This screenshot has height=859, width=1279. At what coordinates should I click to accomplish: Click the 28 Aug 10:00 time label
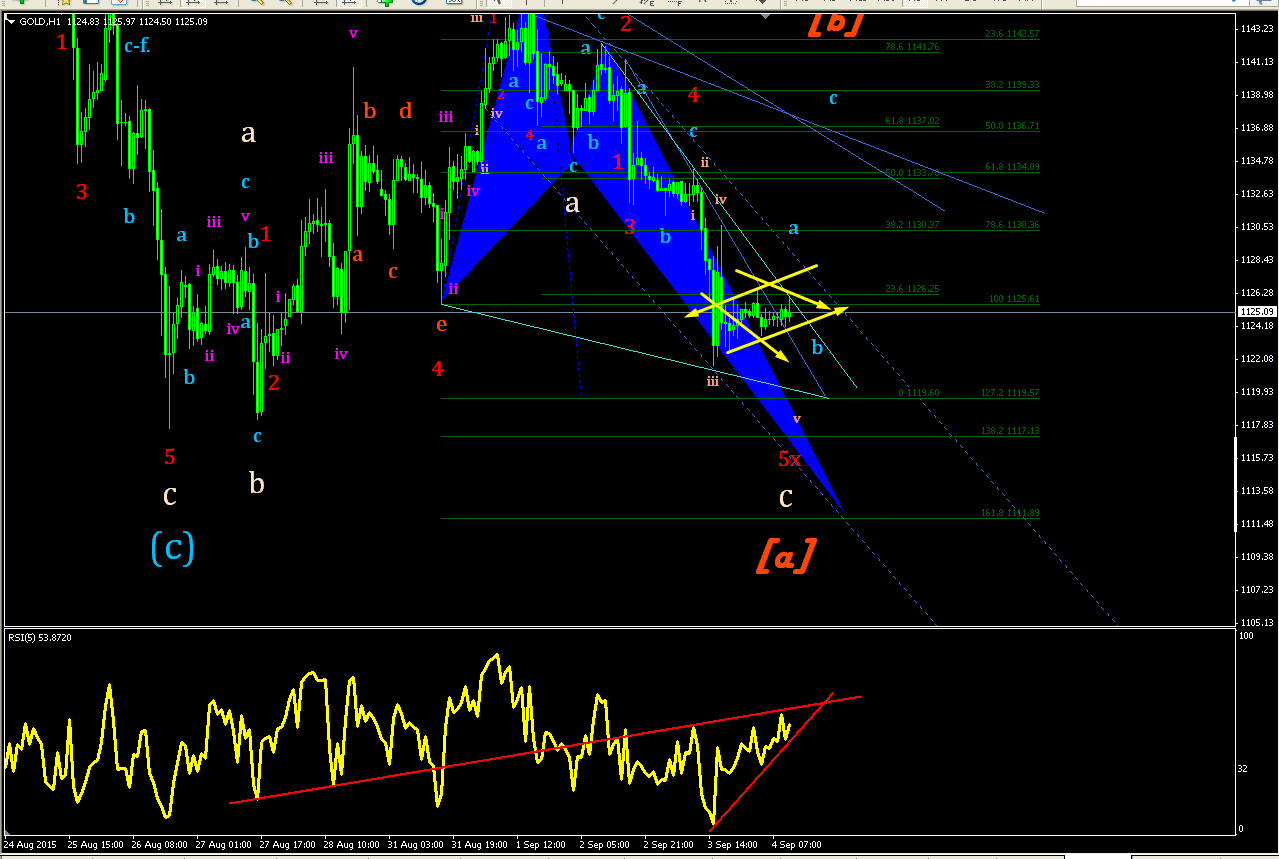[352, 845]
